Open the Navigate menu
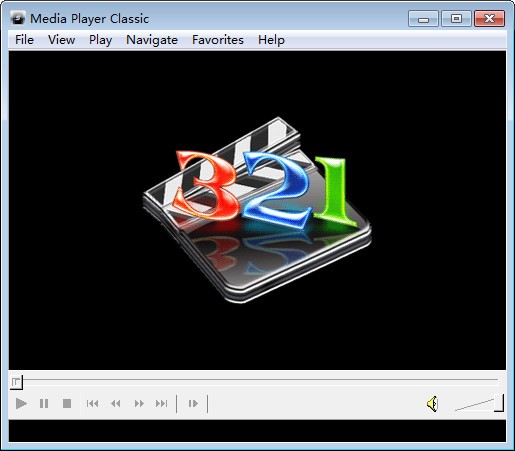515x451 pixels. click(x=152, y=40)
